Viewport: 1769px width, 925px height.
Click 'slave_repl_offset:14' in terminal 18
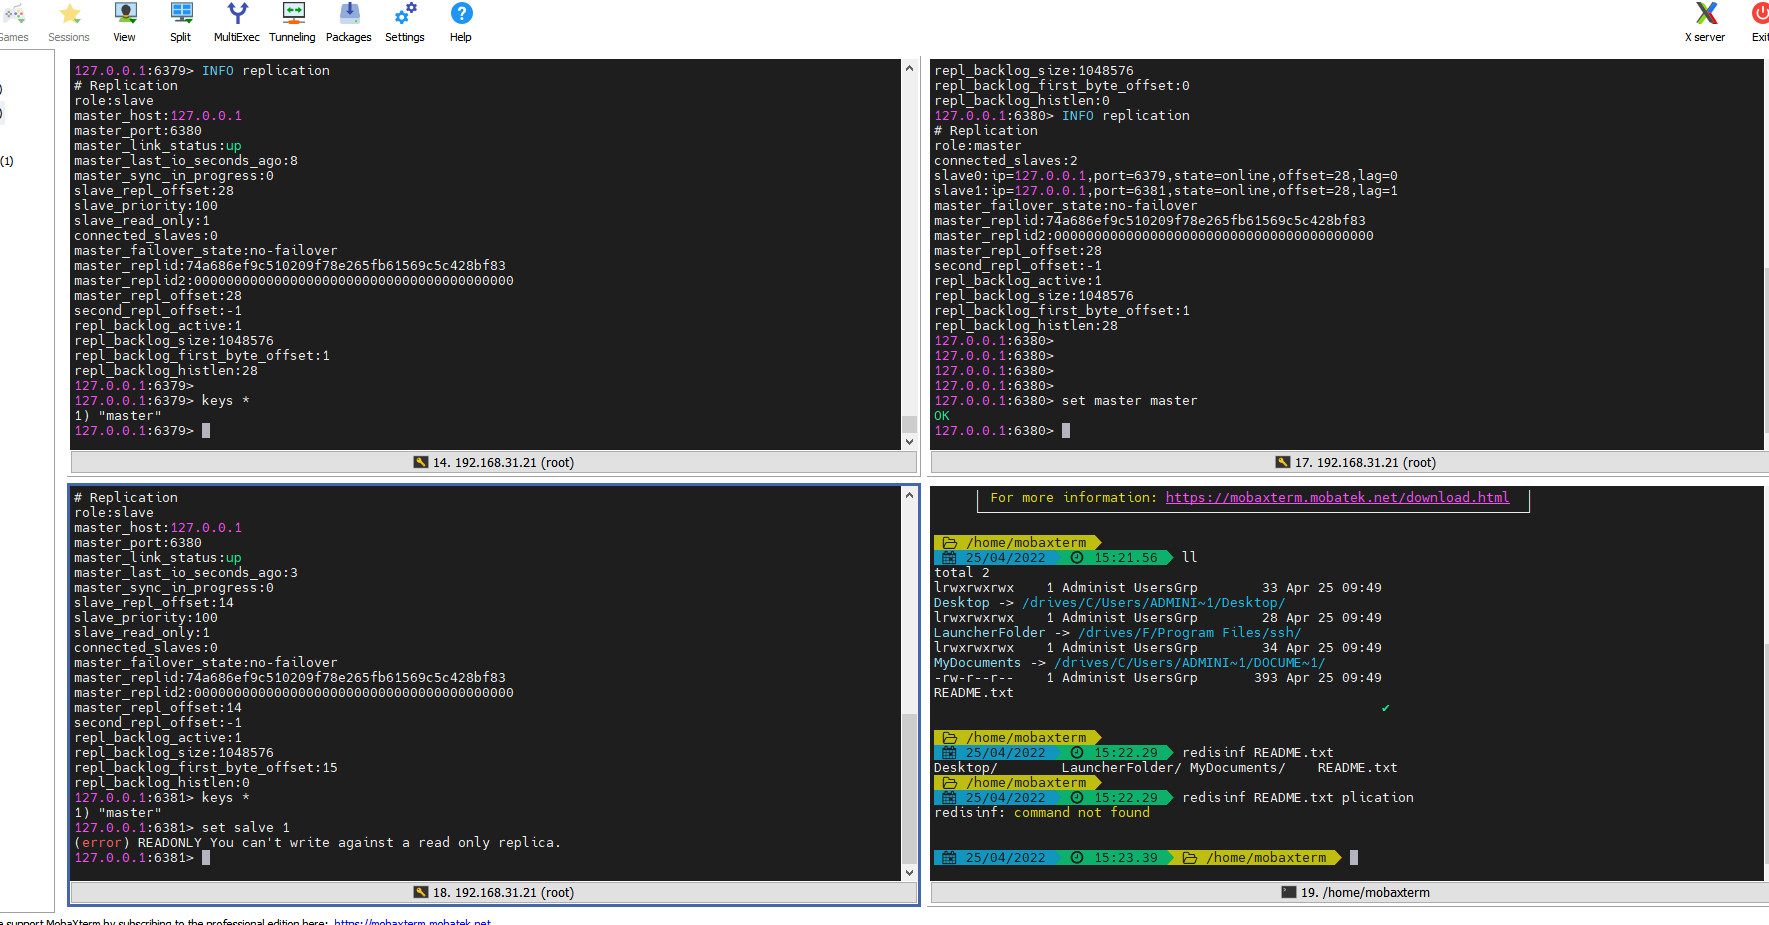(x=154, y=603)
